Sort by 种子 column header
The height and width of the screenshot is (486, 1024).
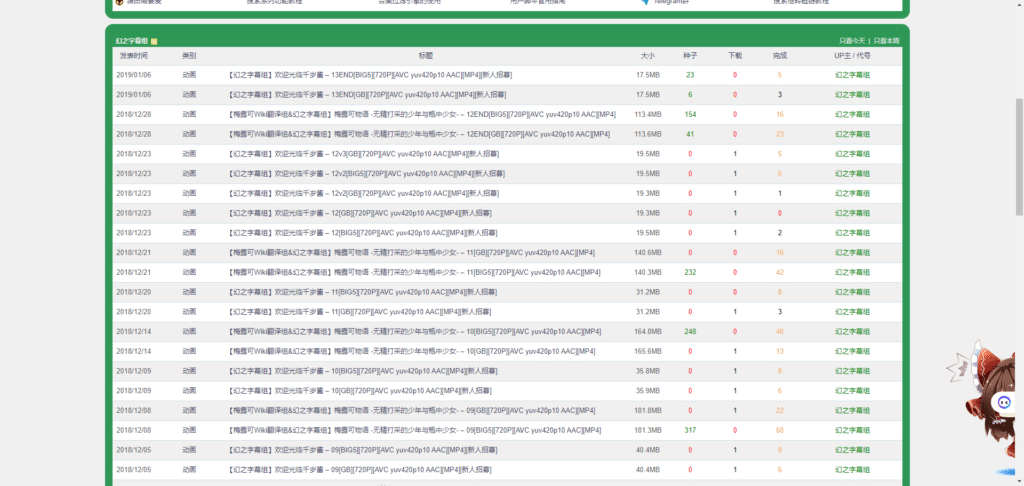click(690, 56)
